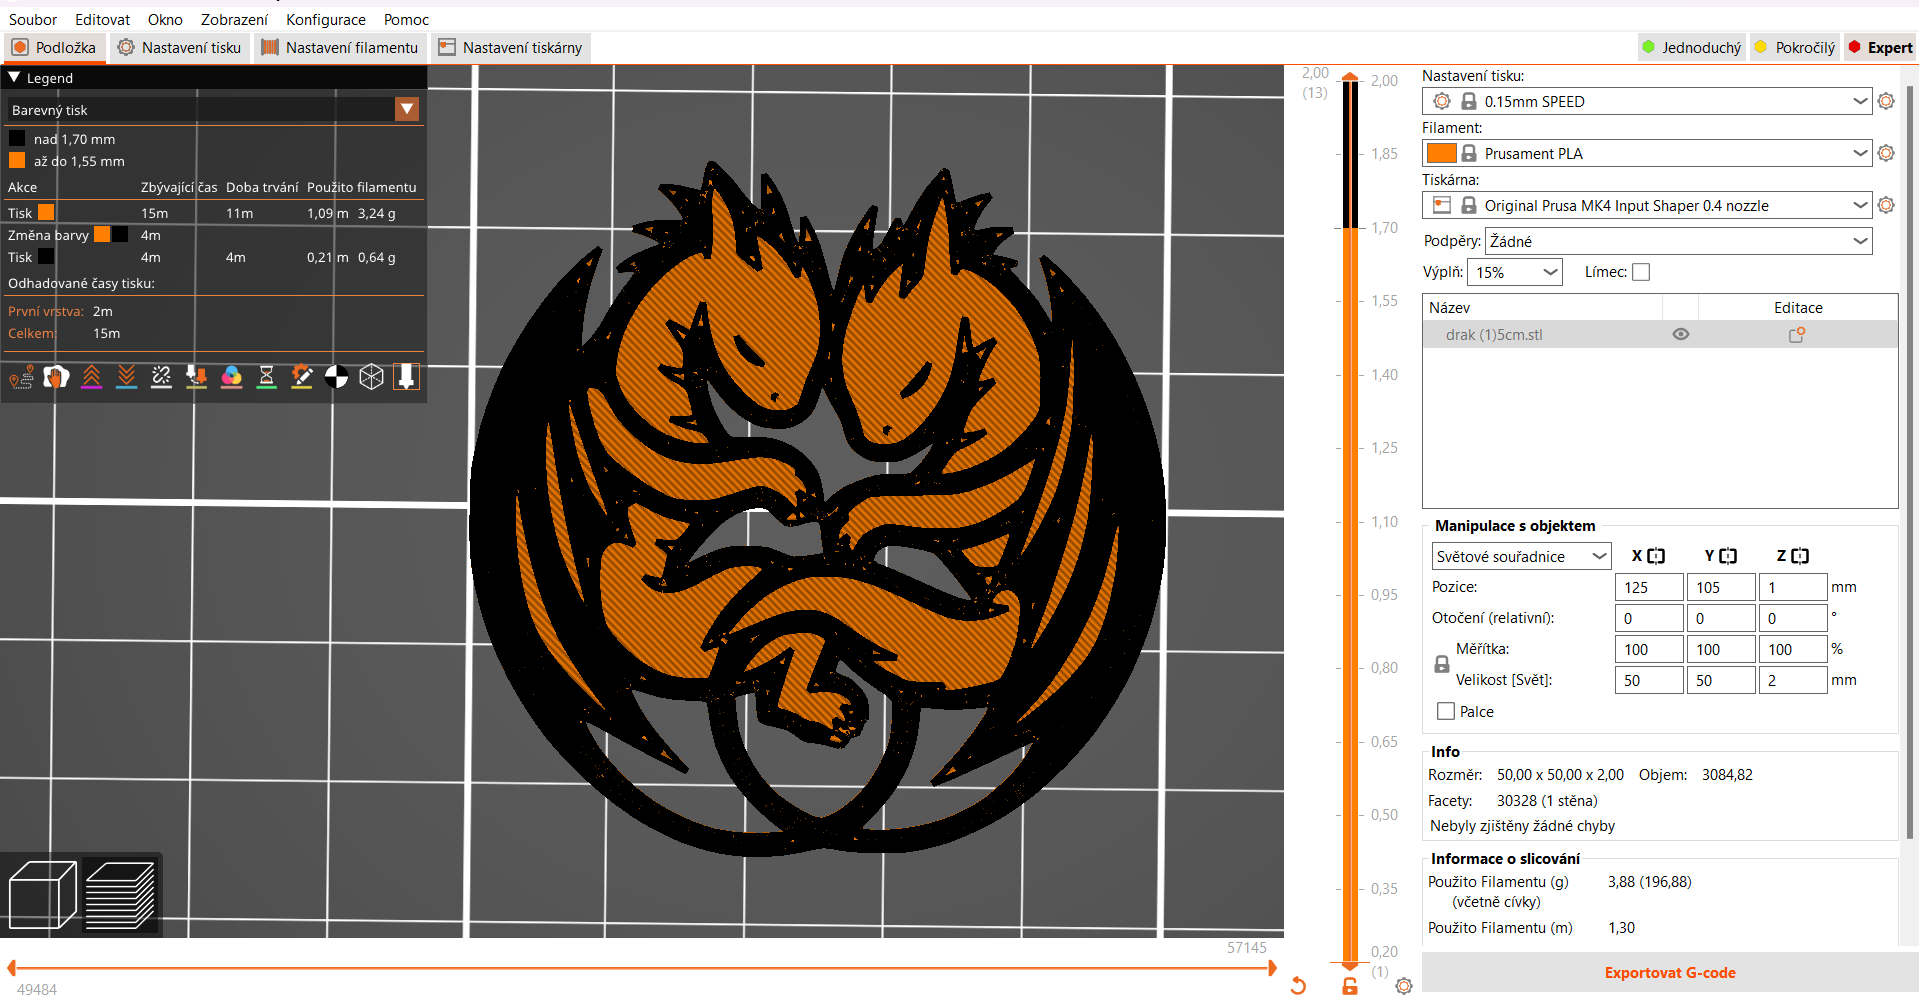
Task: Select Jednoduchý mode
Action: click(1692, 47)
